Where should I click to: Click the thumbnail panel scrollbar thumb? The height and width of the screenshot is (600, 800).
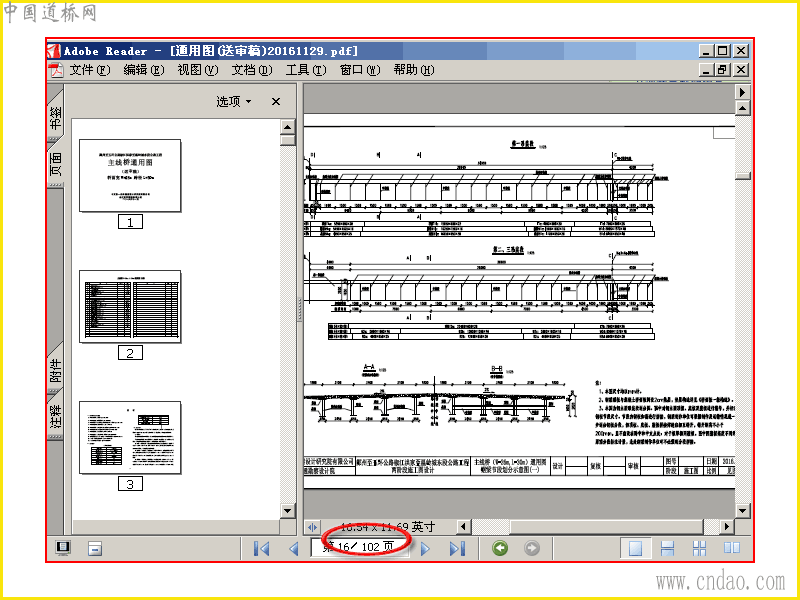288,140
